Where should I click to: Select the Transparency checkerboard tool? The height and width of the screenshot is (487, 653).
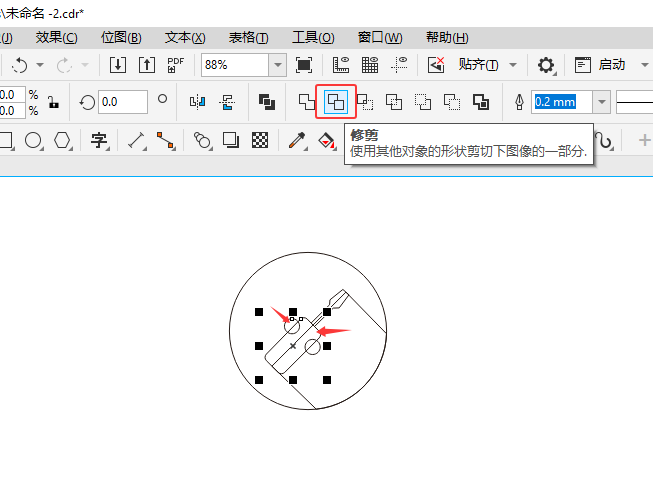click(x=260, y=140)
